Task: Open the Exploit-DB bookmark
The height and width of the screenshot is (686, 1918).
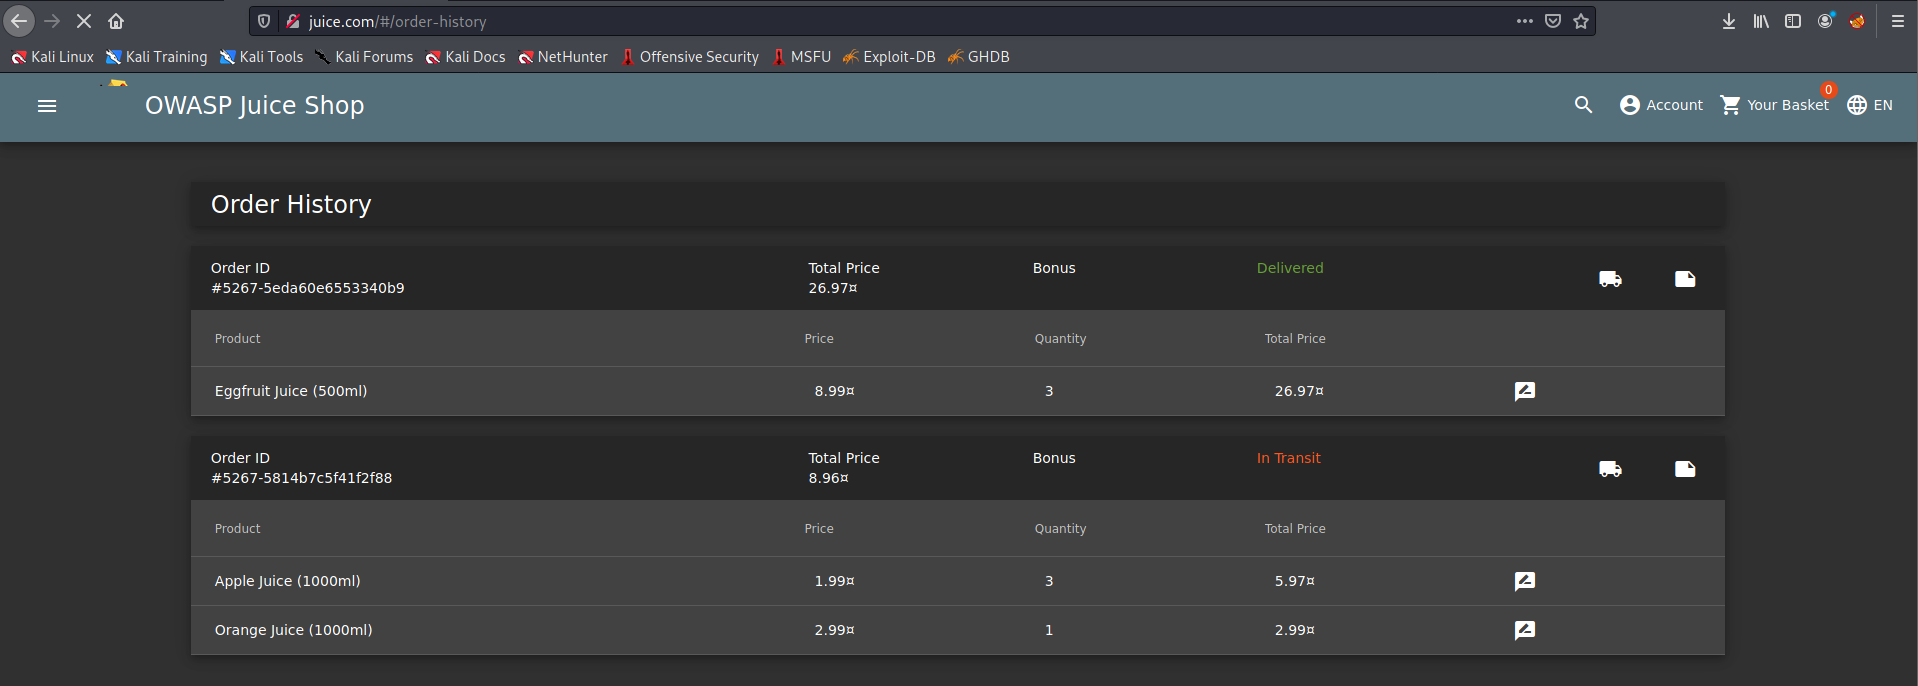Action: coord(889,57)
